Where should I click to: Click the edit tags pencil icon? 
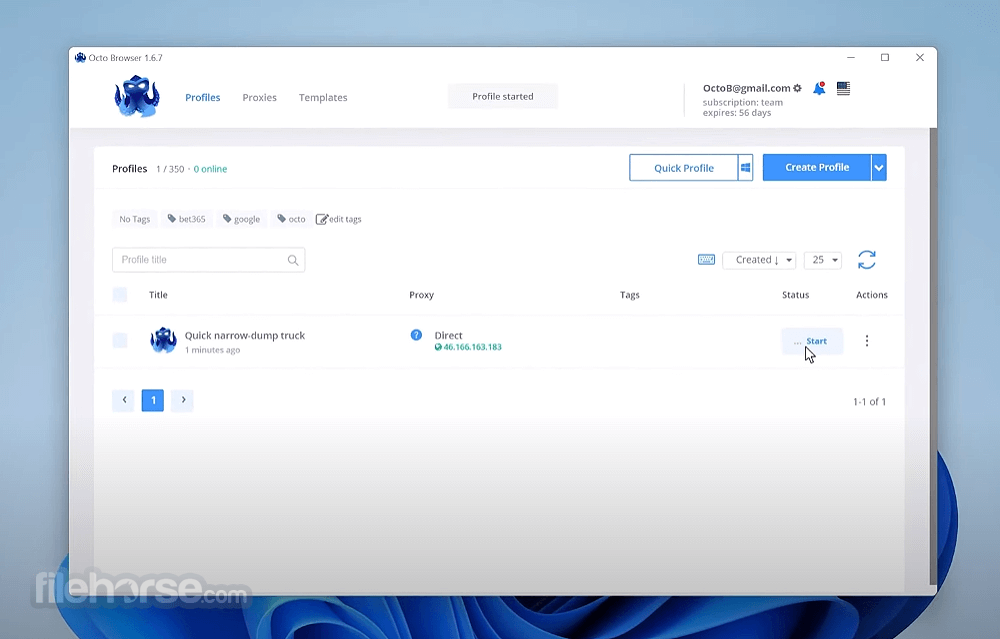coord(321,219)
